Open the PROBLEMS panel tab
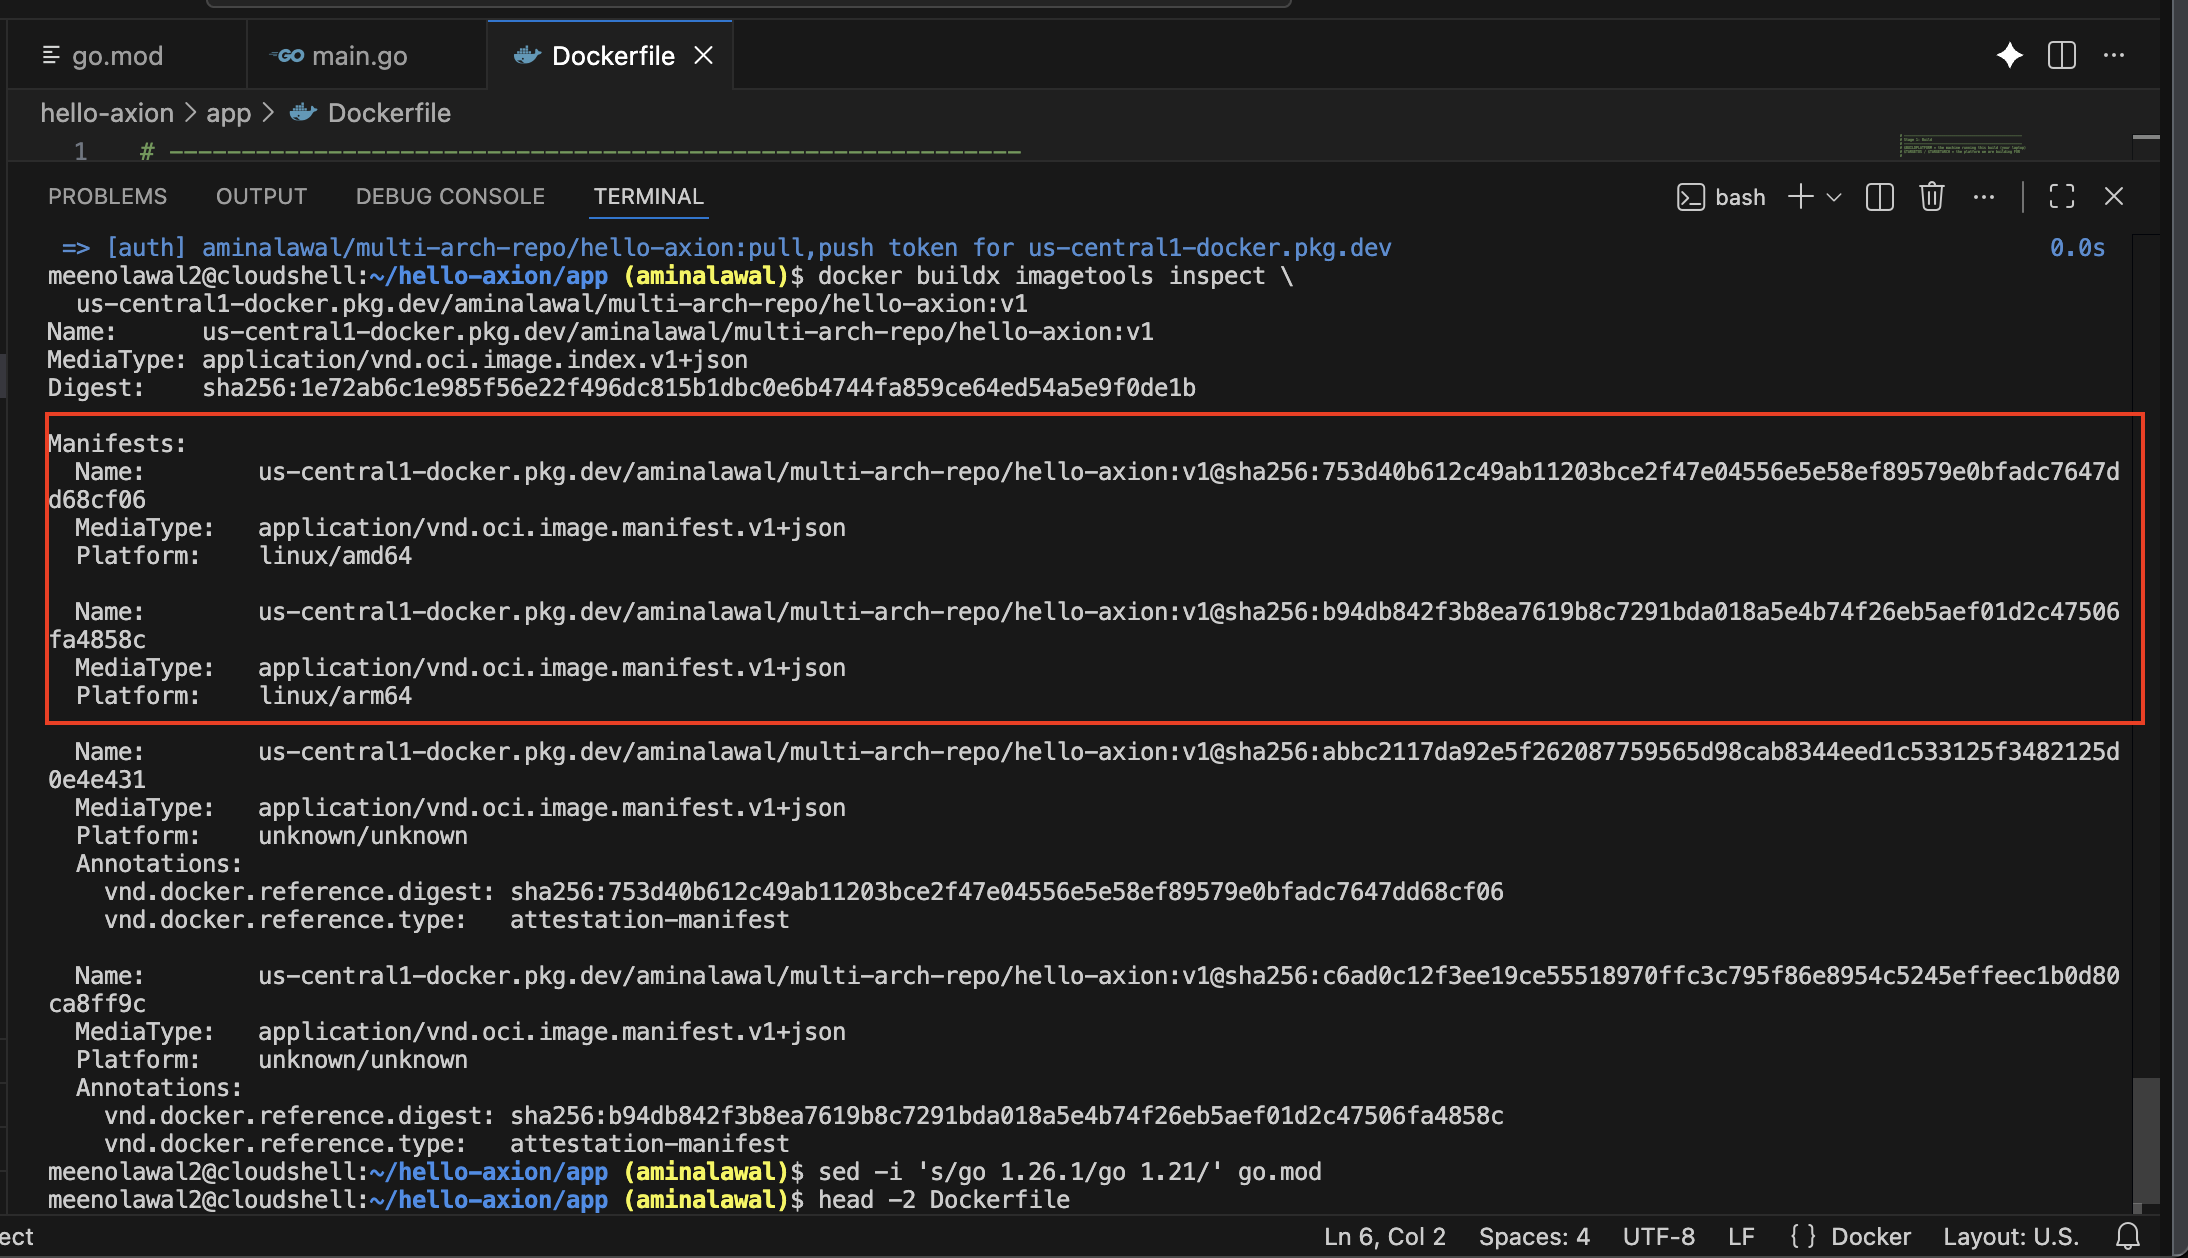 coord(108,196)
